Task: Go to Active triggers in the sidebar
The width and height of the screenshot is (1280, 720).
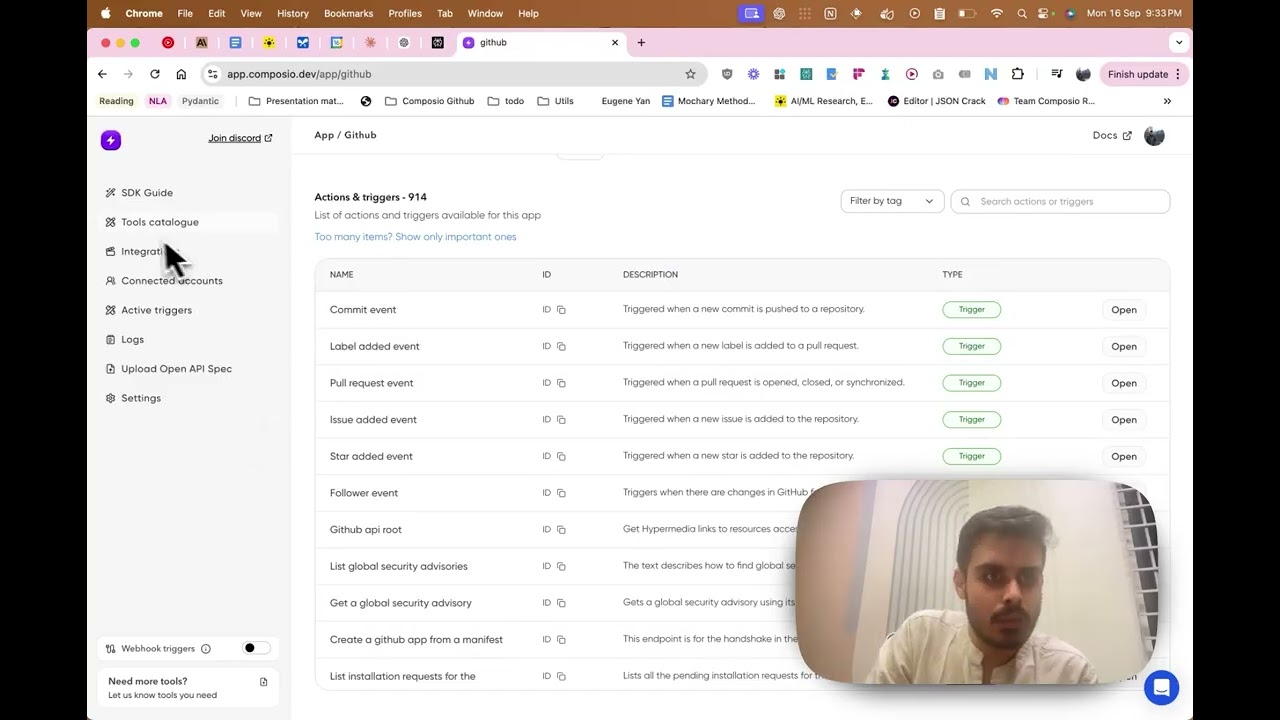Action: tap(156, 310)
